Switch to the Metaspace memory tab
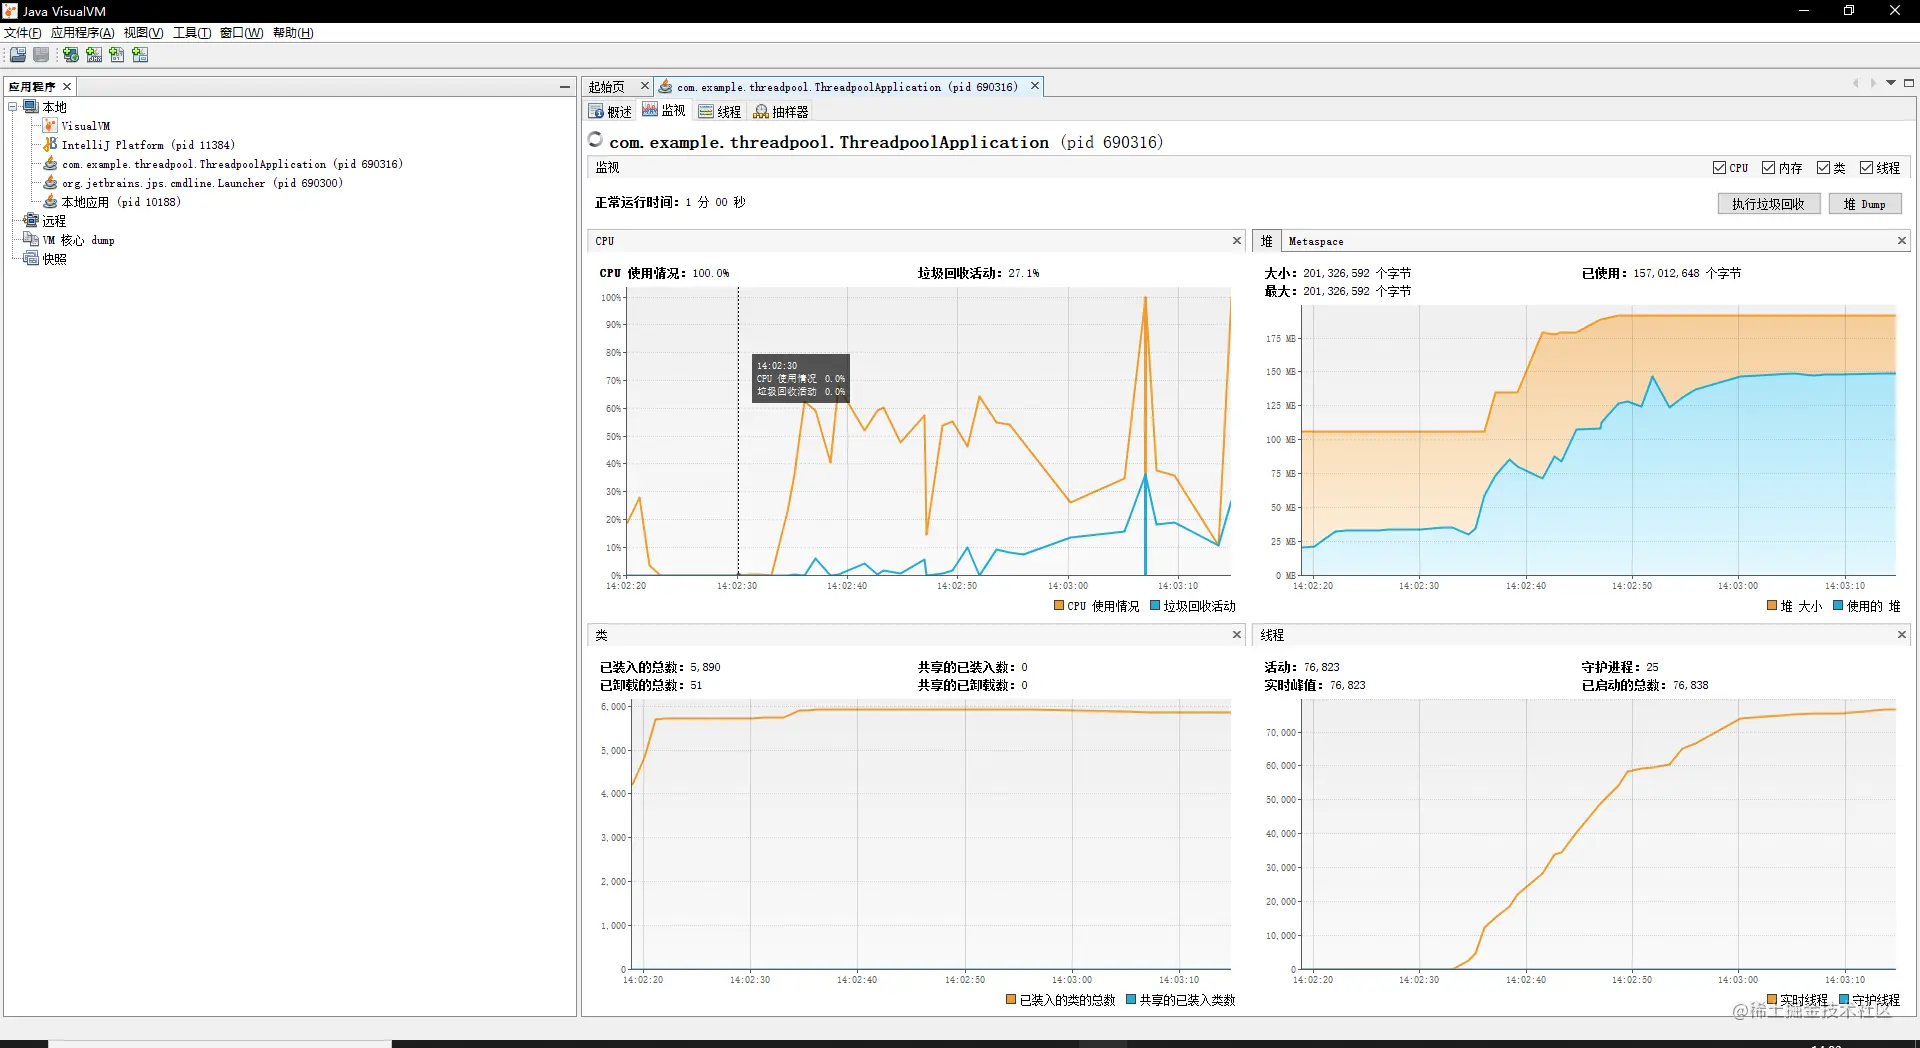Image resolution: width=1920 pixels, height=1048 pixels. click(x=1316, y=241)
